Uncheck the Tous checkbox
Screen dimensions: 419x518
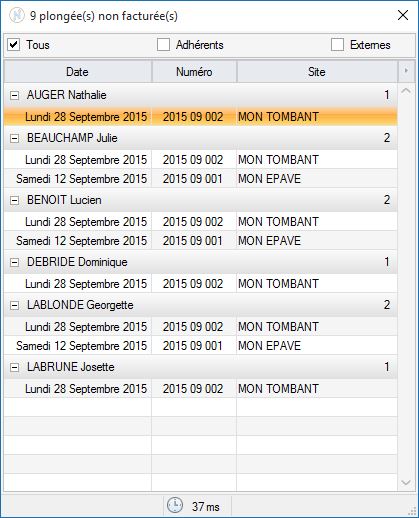[14, 45]
